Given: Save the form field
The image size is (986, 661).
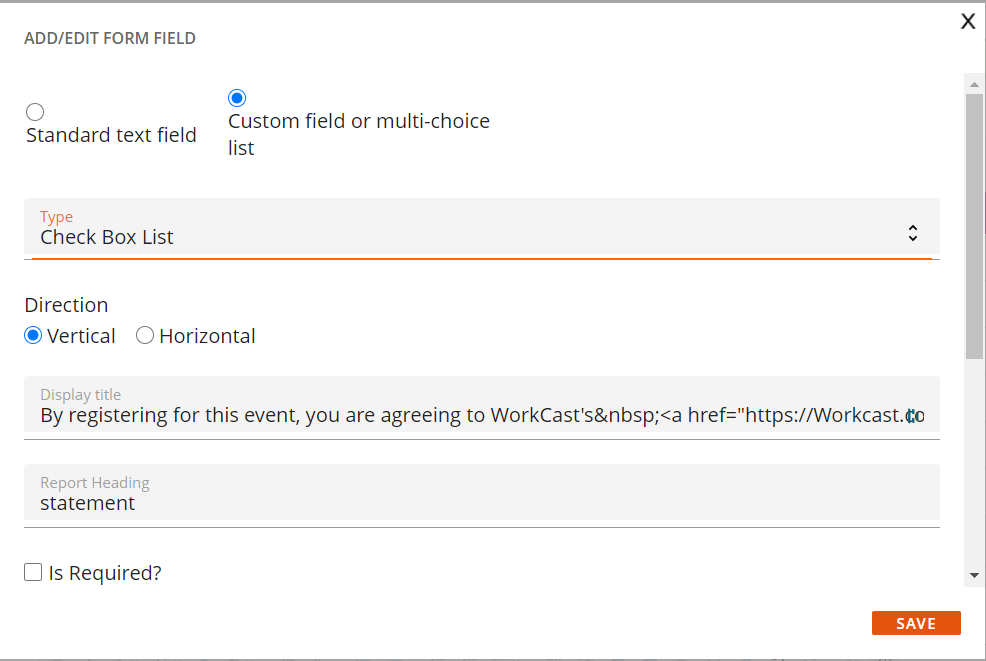Looking at the screenshot, I should pyautogui.click(x=916, y=623).
